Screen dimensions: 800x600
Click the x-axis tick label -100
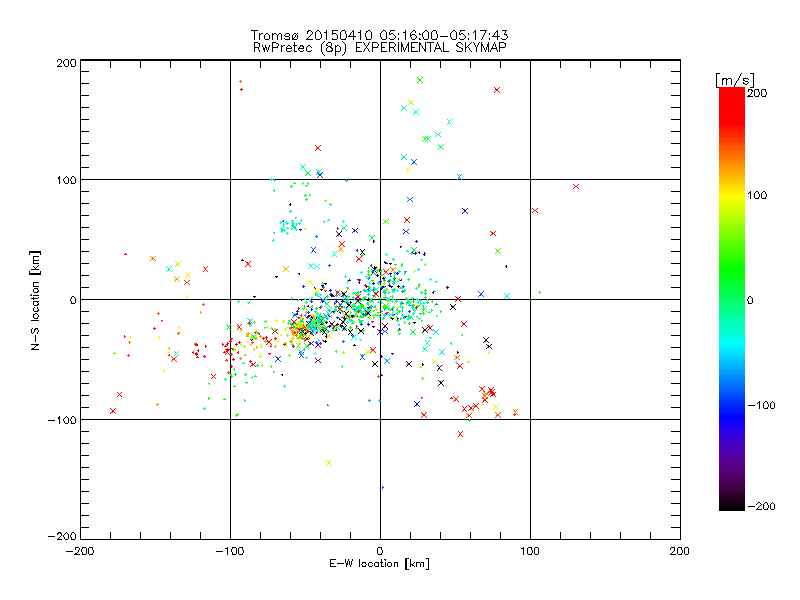pos(229,551)
